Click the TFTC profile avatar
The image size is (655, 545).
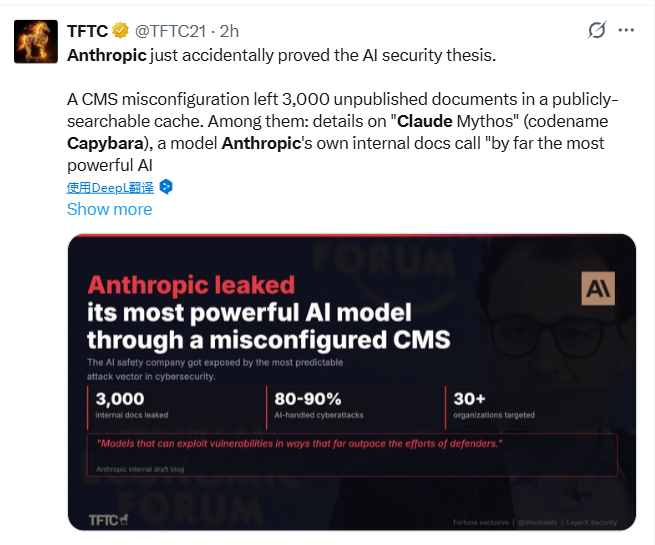(35, 41)
